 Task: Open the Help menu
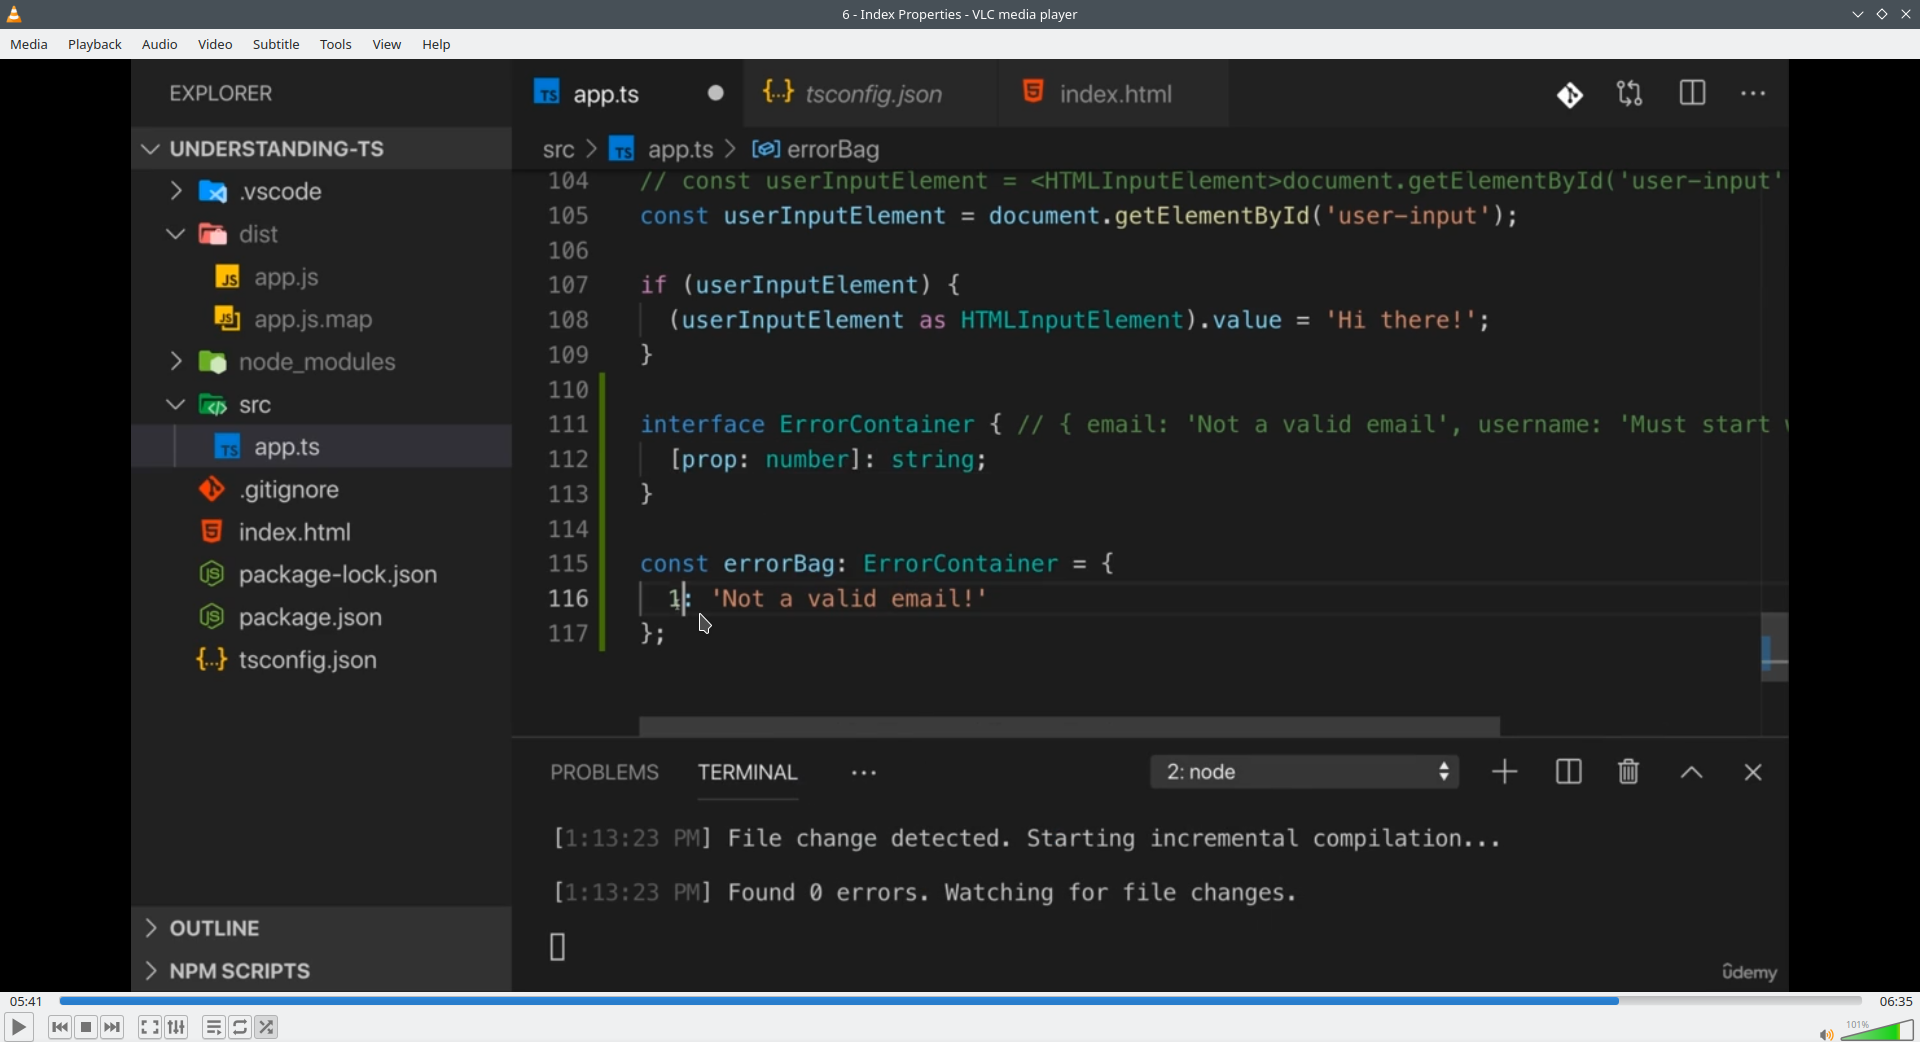click(x=437, y=45)
